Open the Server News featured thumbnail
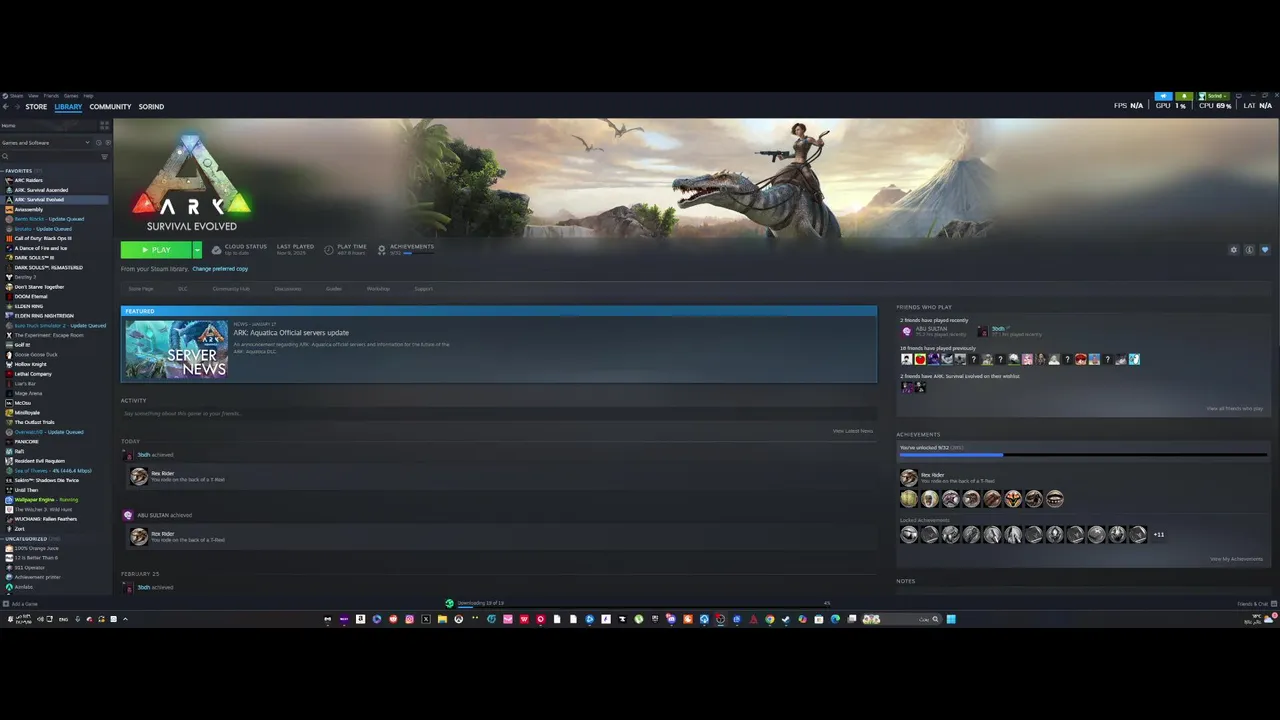 coord(176,349)
